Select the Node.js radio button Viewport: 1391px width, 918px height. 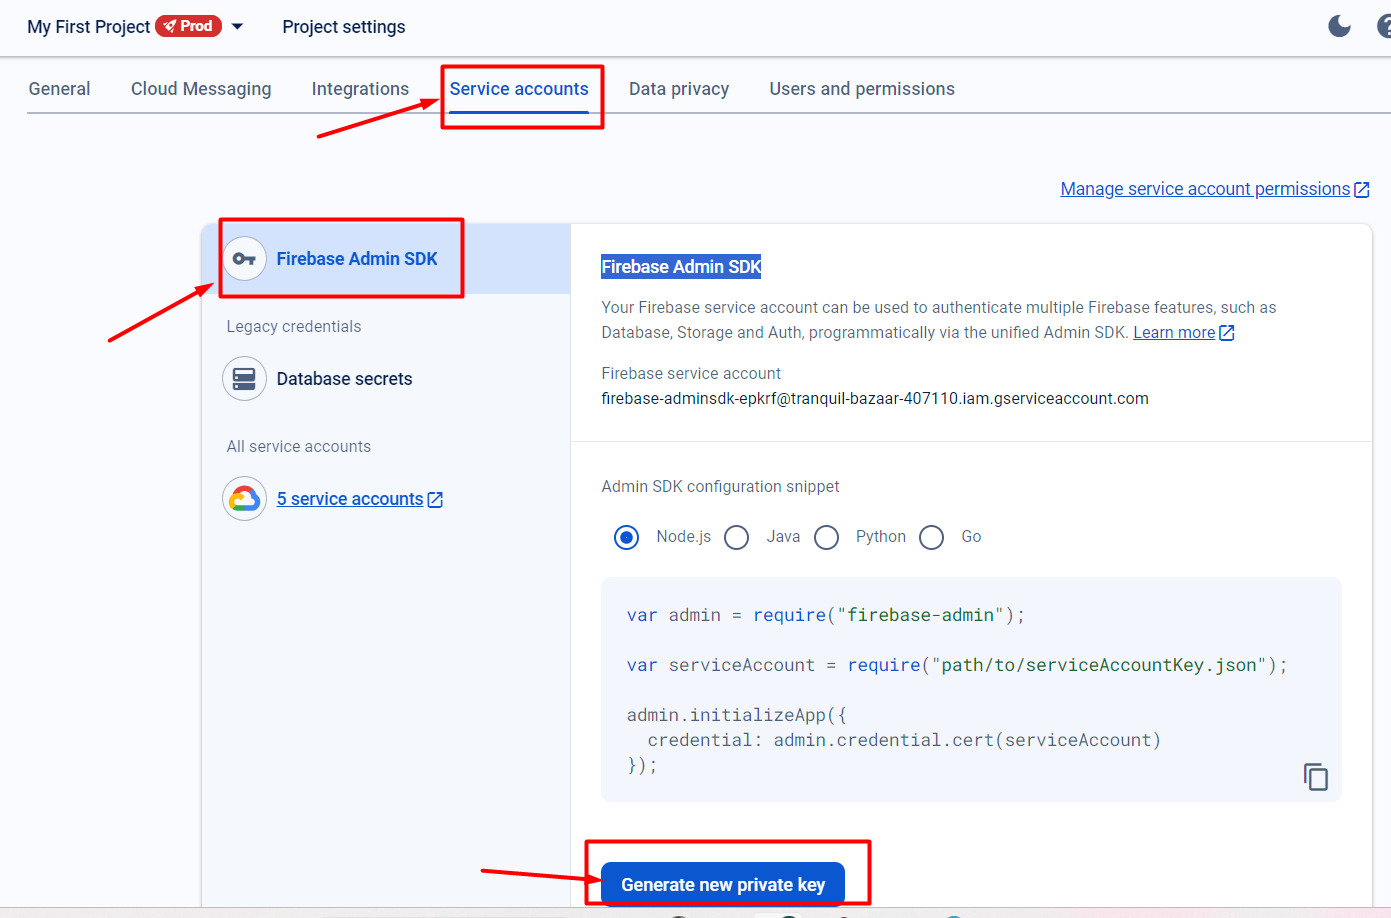[x=627, y=537]
